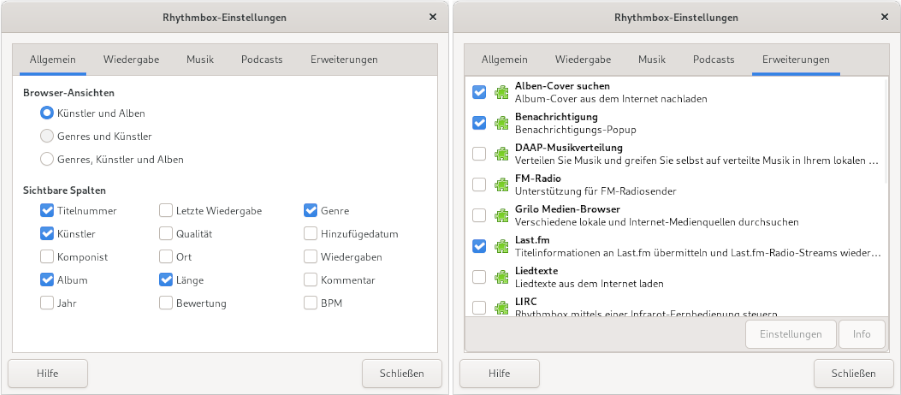Select description 'Unterstützung für FM-Radiosender'
The image size is (901, 395).
pos(595,191)
